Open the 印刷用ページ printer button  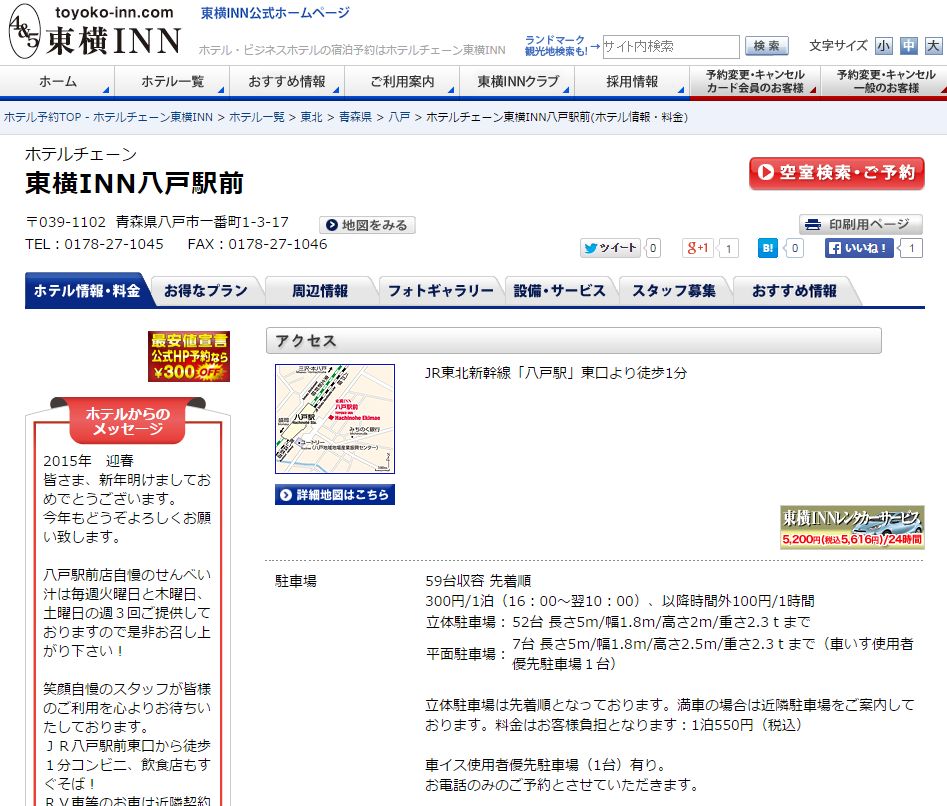click(x=861, y=225)
